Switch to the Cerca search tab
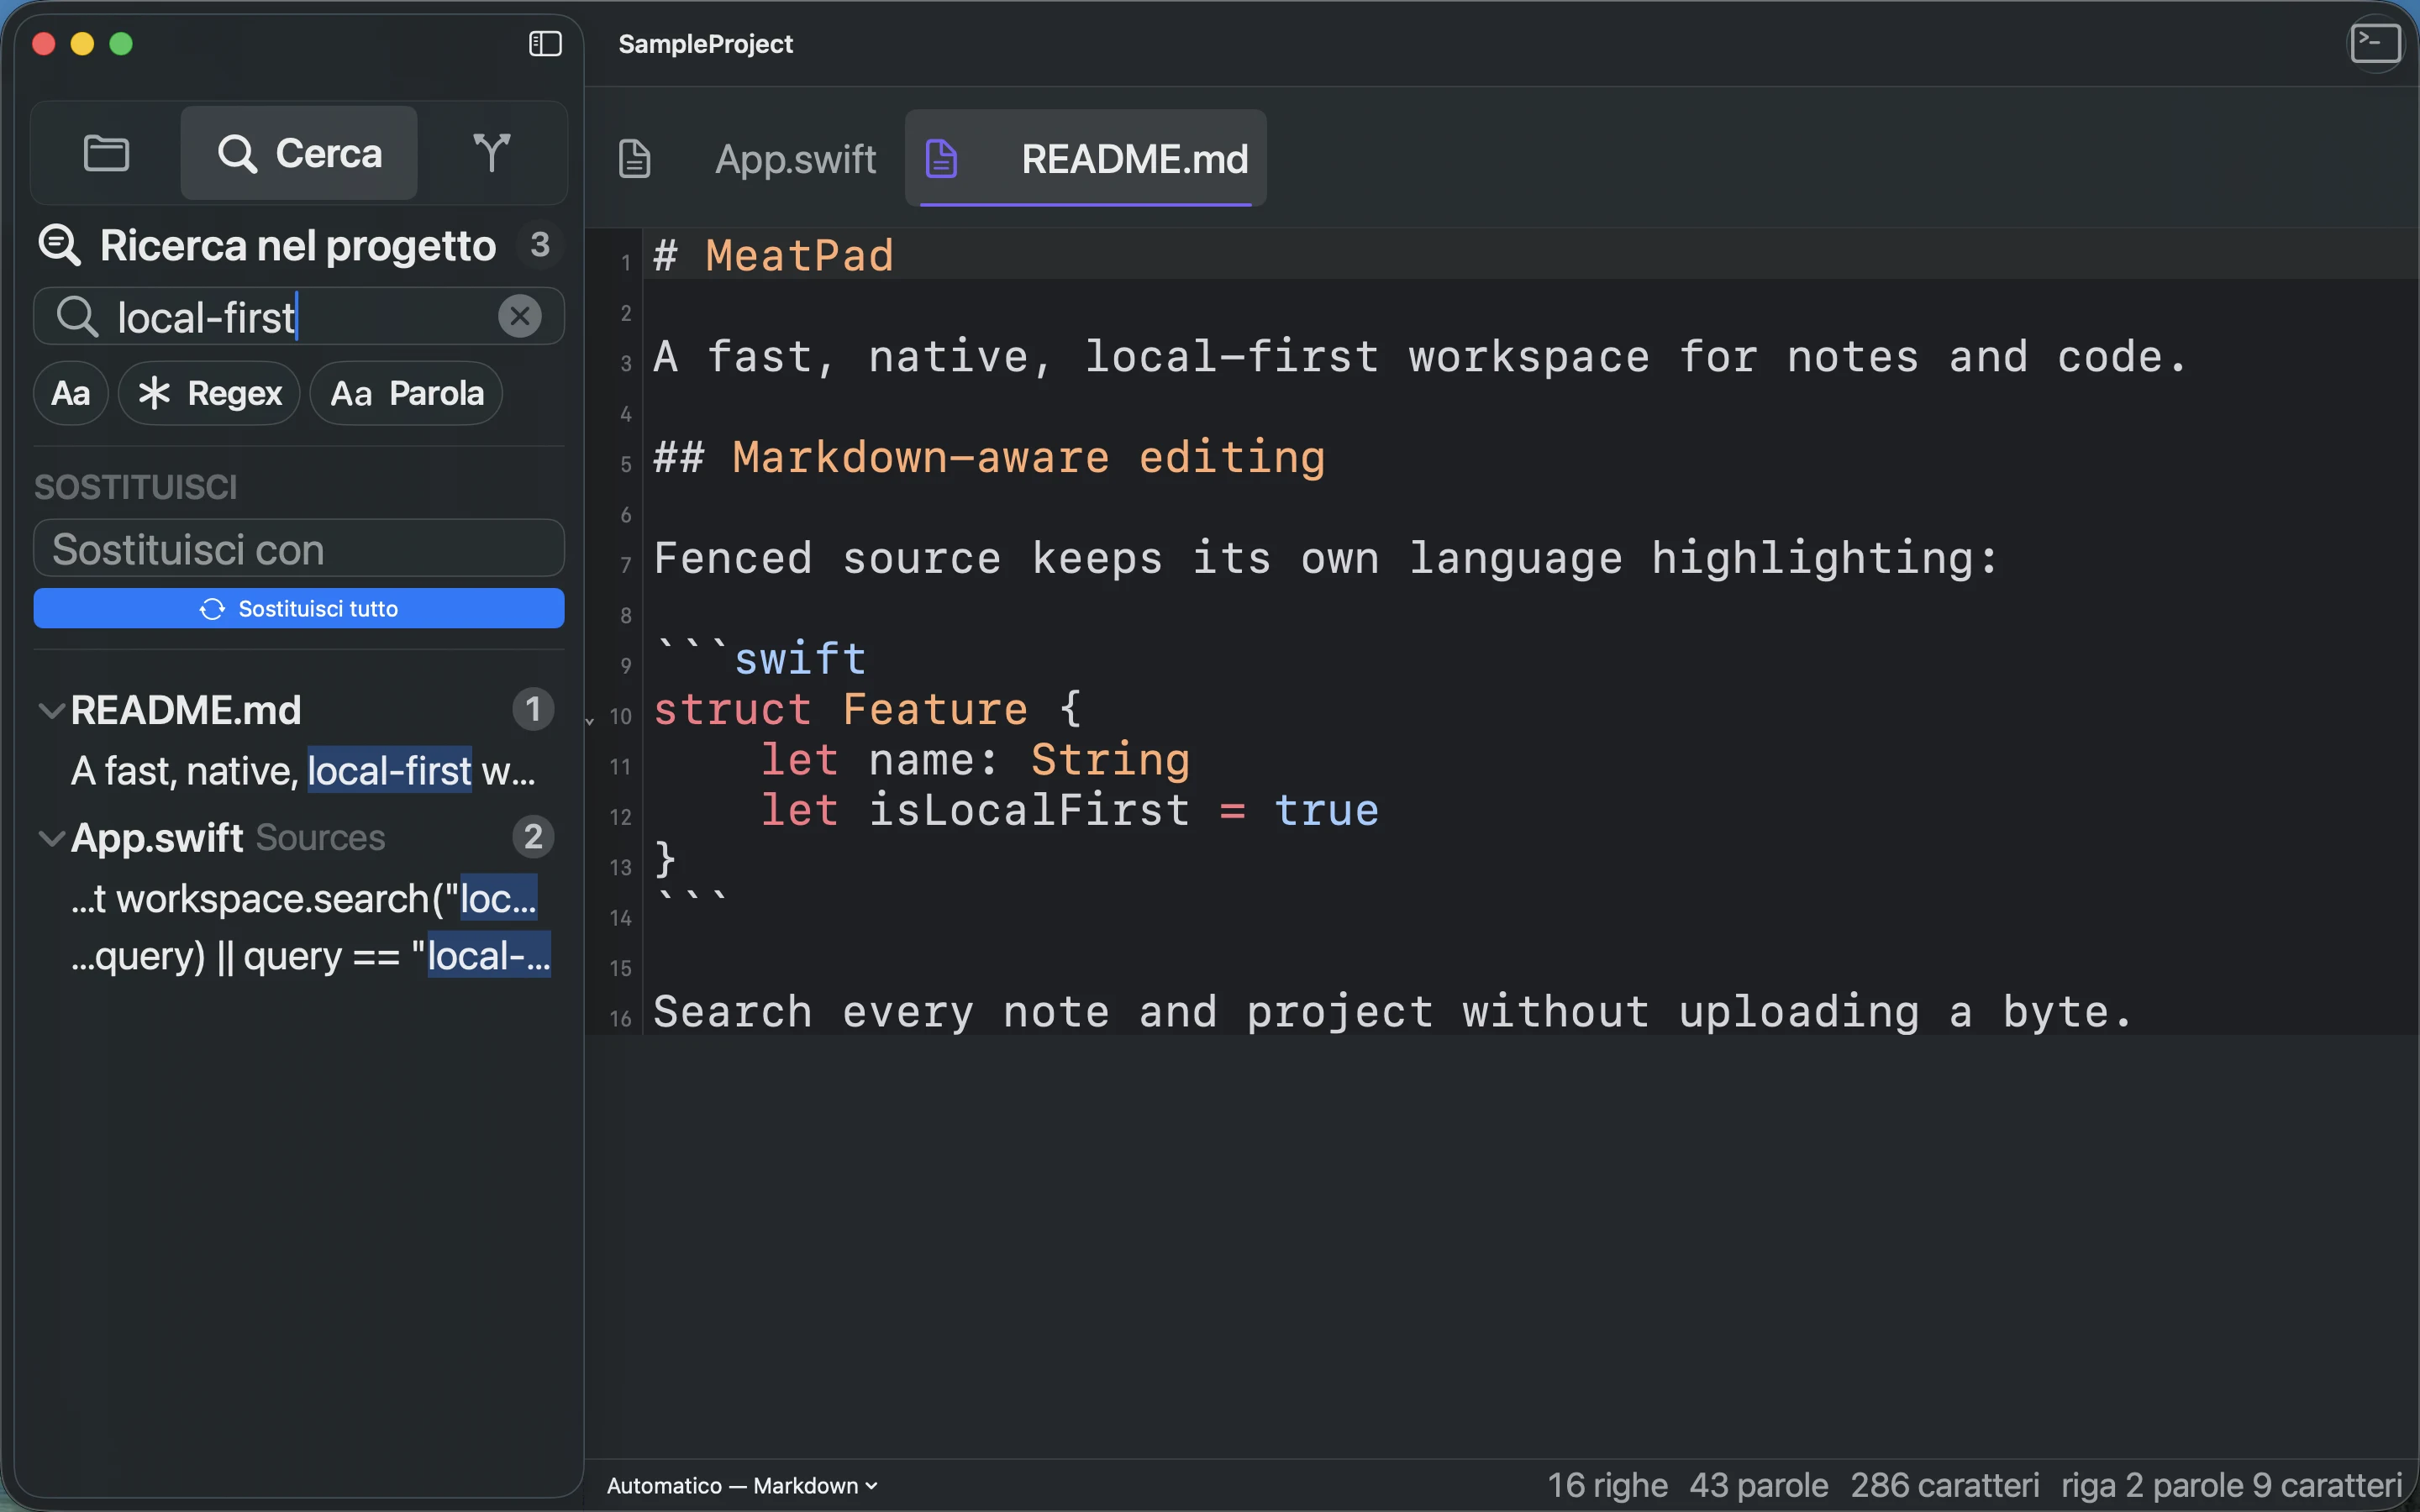The image size is (2420, 1512). (299, 153)
